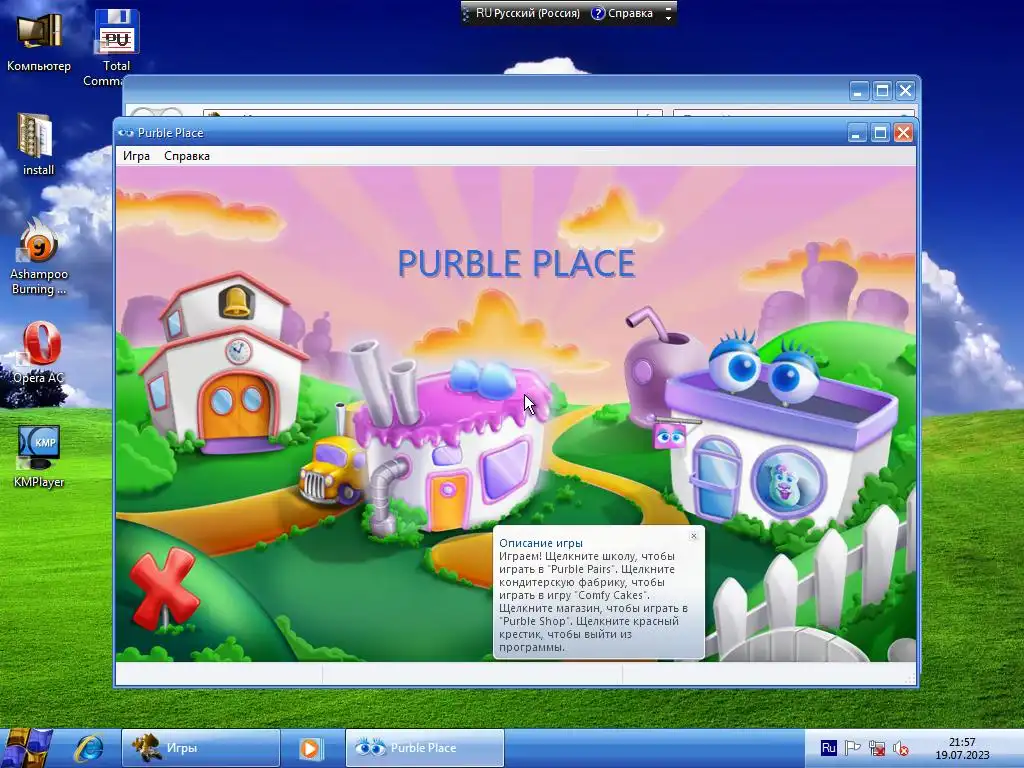The height and width of the screenshot is (768, 1024).
Task: Close the Описание игры tooltip
Action: coord(694,536)
